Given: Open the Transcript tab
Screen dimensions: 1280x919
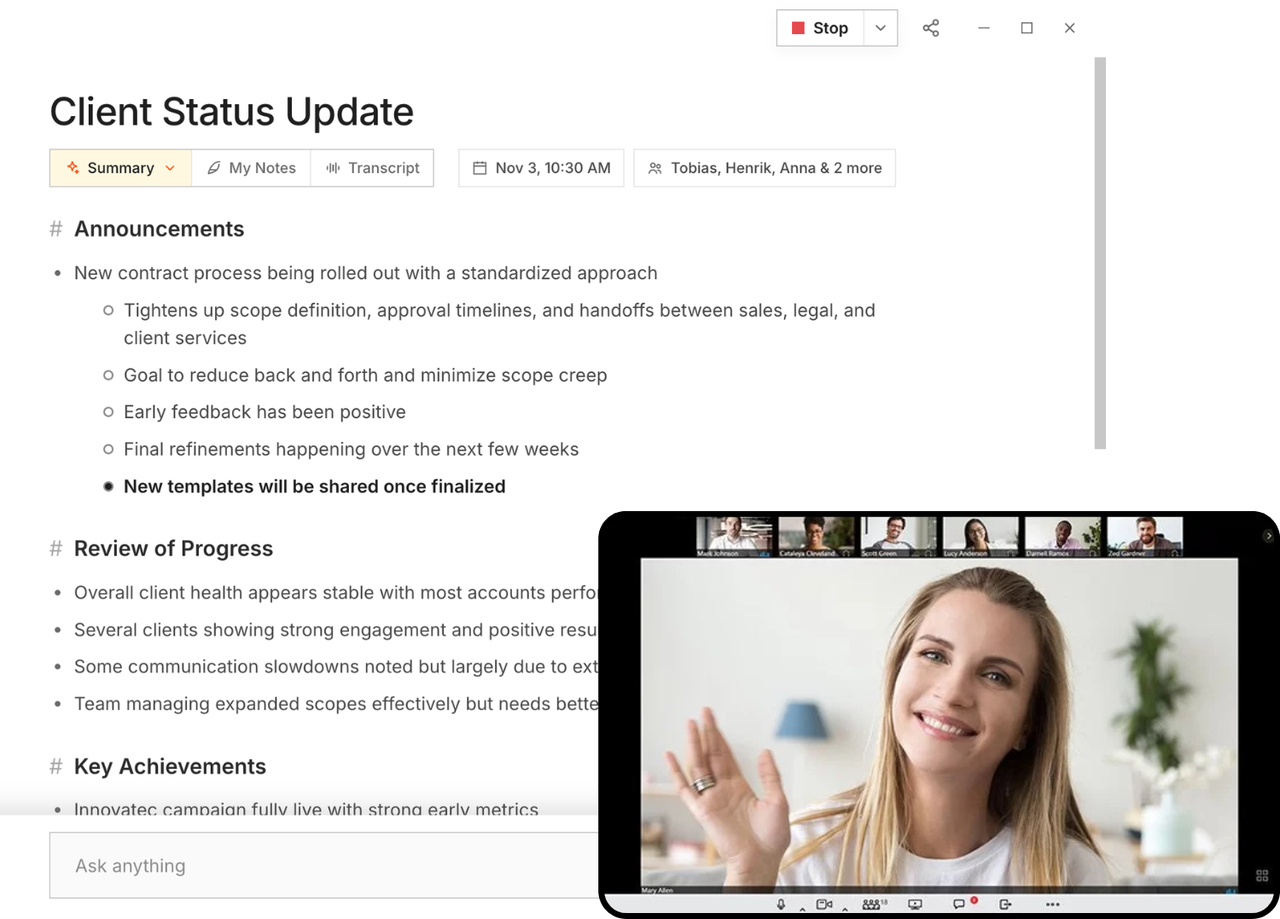Looking at the screenshot, I should pyautogui.click(x=372, y=168).
